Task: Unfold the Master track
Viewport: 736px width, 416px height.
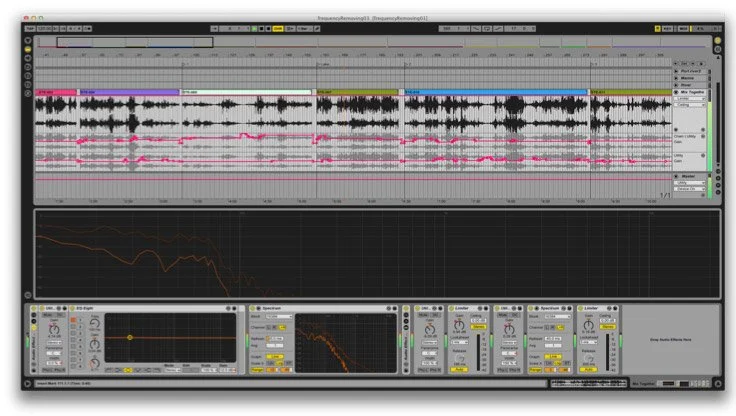Action: pos(676,176)
